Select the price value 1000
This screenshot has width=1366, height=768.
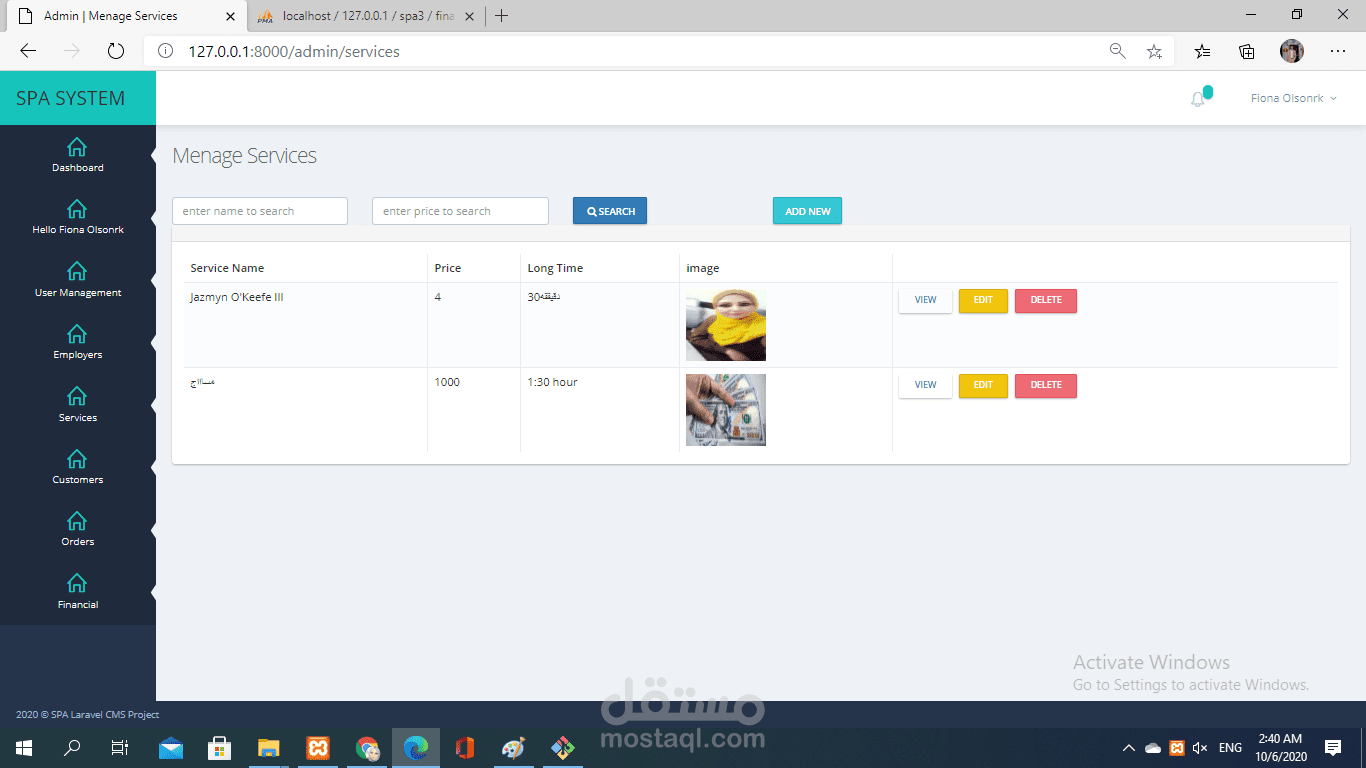coord(447,382)
